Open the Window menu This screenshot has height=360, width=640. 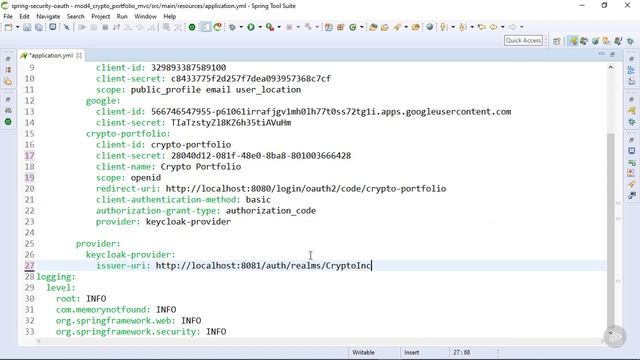145,16
